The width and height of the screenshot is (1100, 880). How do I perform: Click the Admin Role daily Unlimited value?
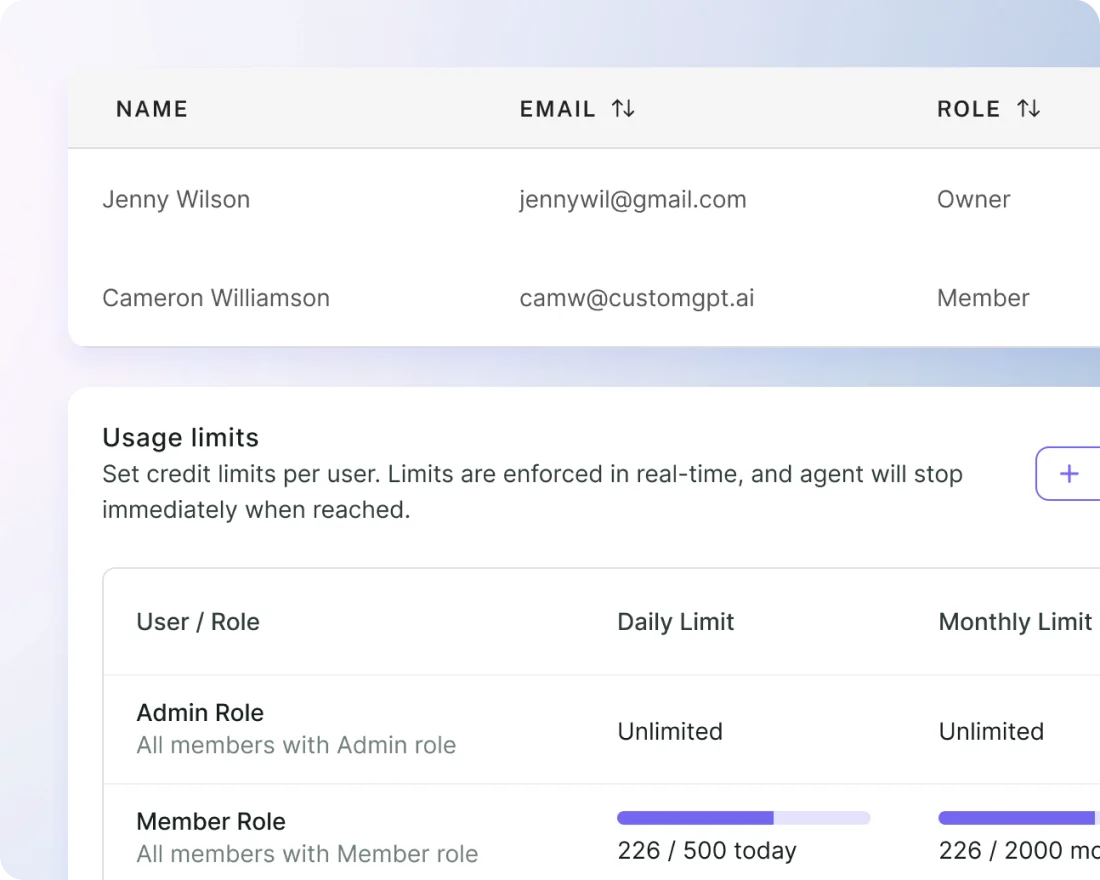point(670,731)
